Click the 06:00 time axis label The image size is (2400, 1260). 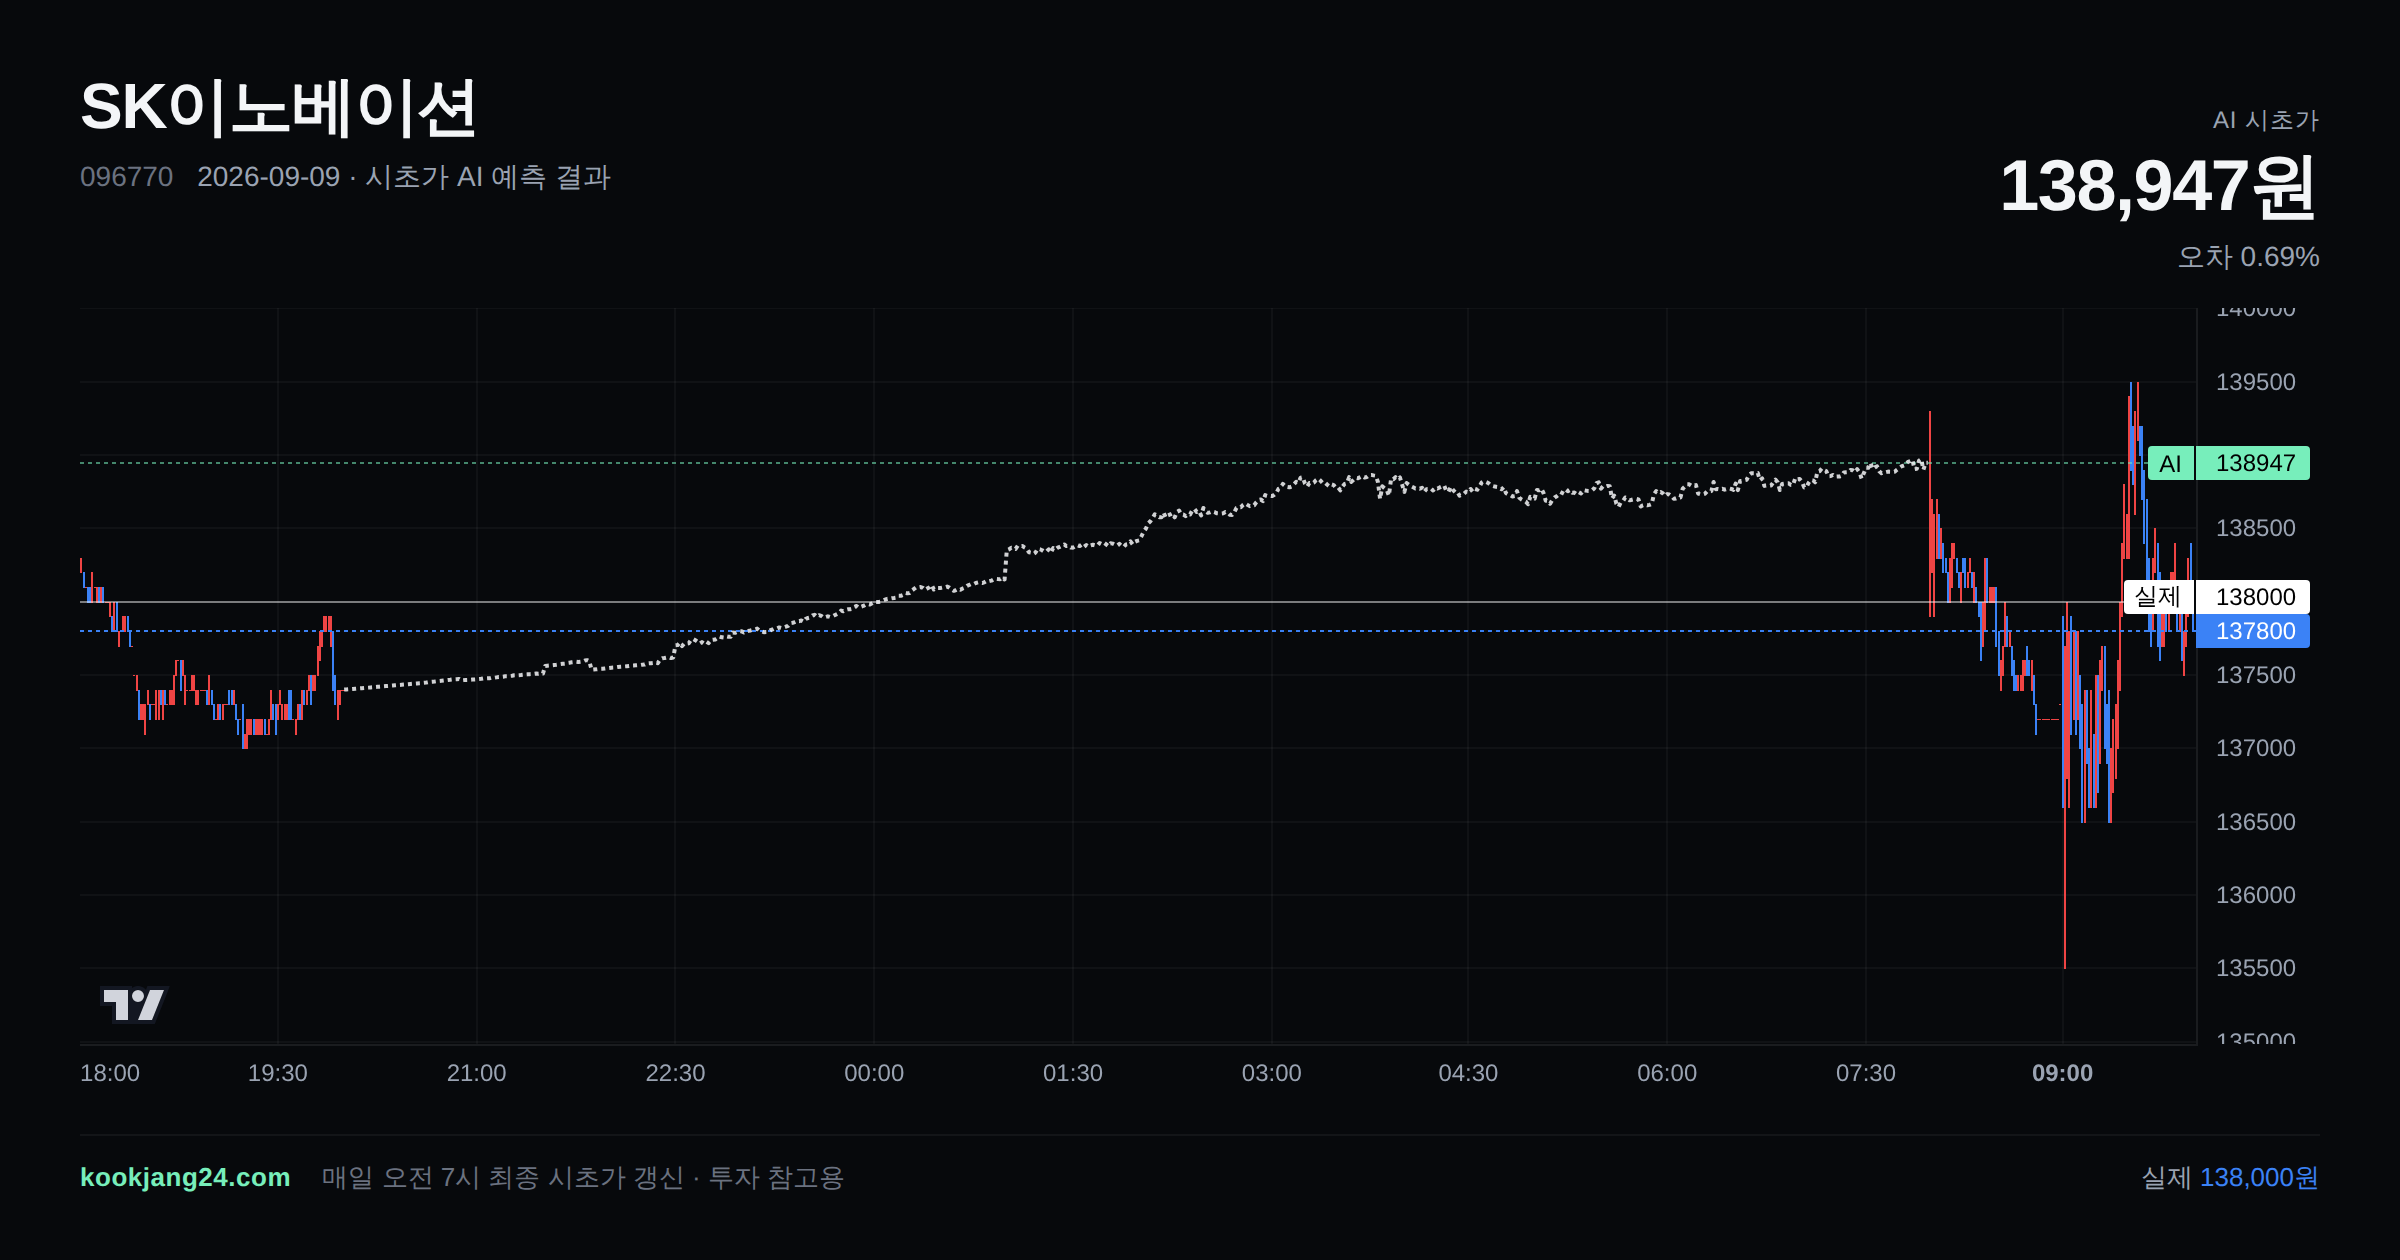click(1667, 1073)
